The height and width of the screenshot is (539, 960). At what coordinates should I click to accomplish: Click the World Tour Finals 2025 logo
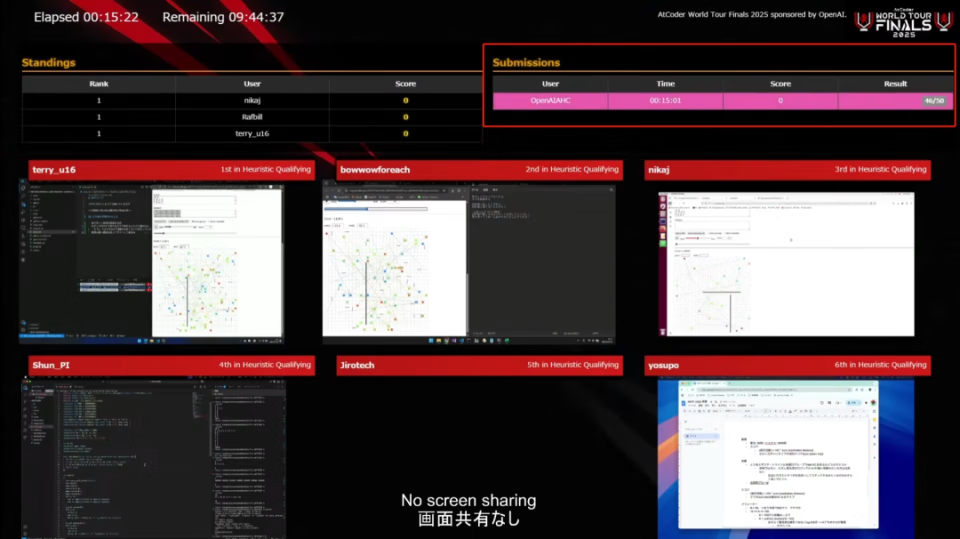click(x=904, y=23)
